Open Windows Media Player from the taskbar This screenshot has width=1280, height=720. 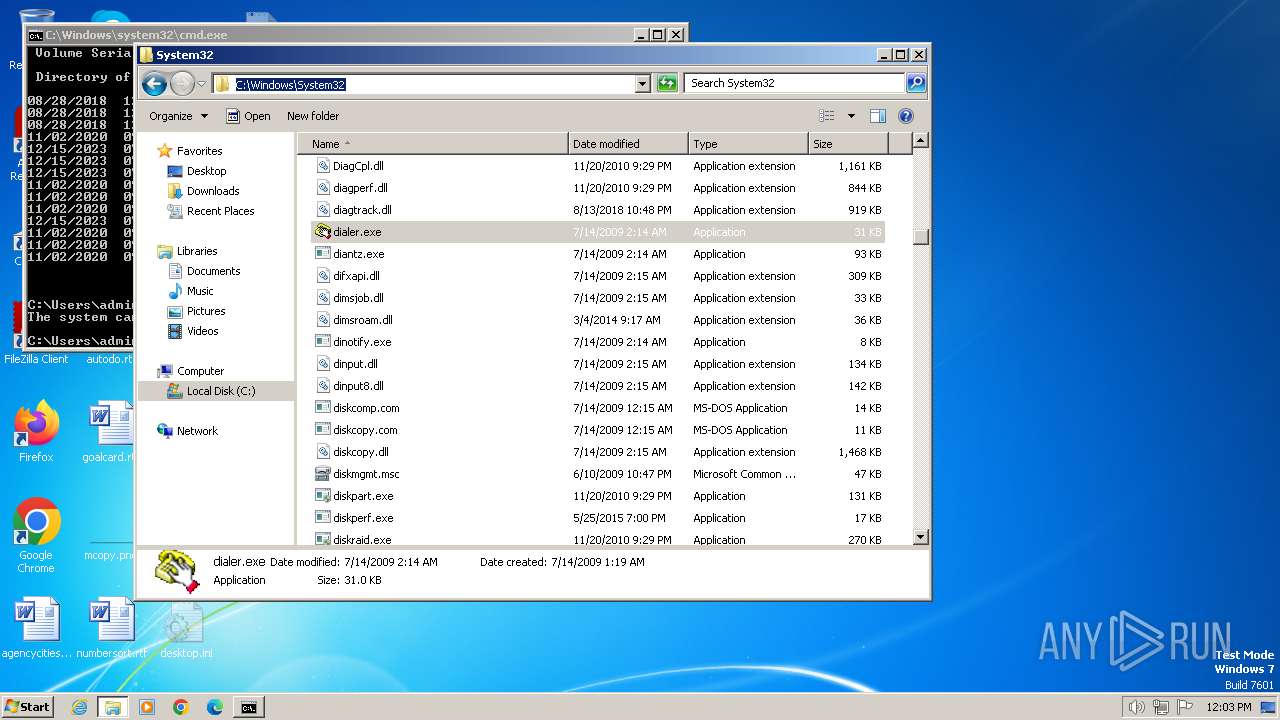pos(147,707)
